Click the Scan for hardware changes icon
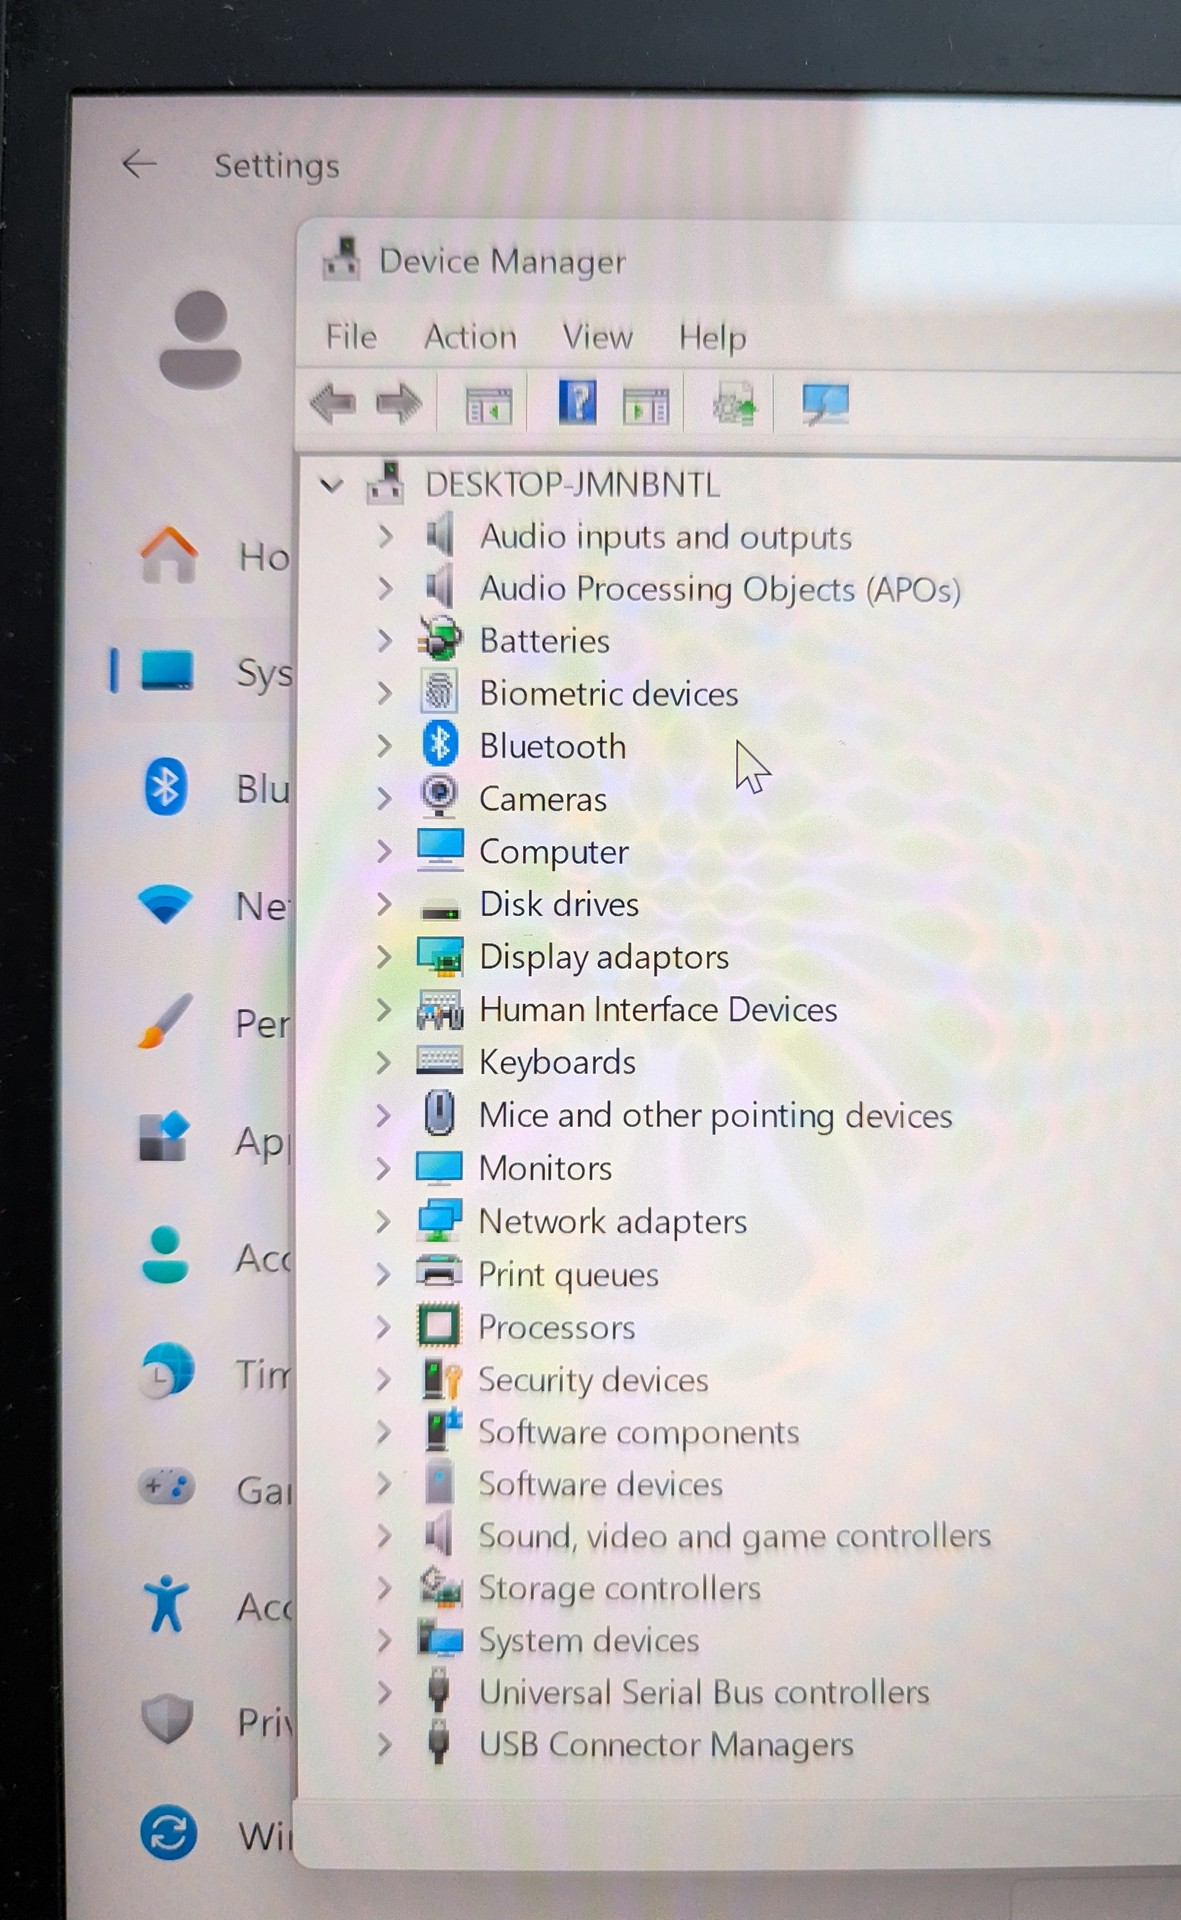 [x=824, y=404]
